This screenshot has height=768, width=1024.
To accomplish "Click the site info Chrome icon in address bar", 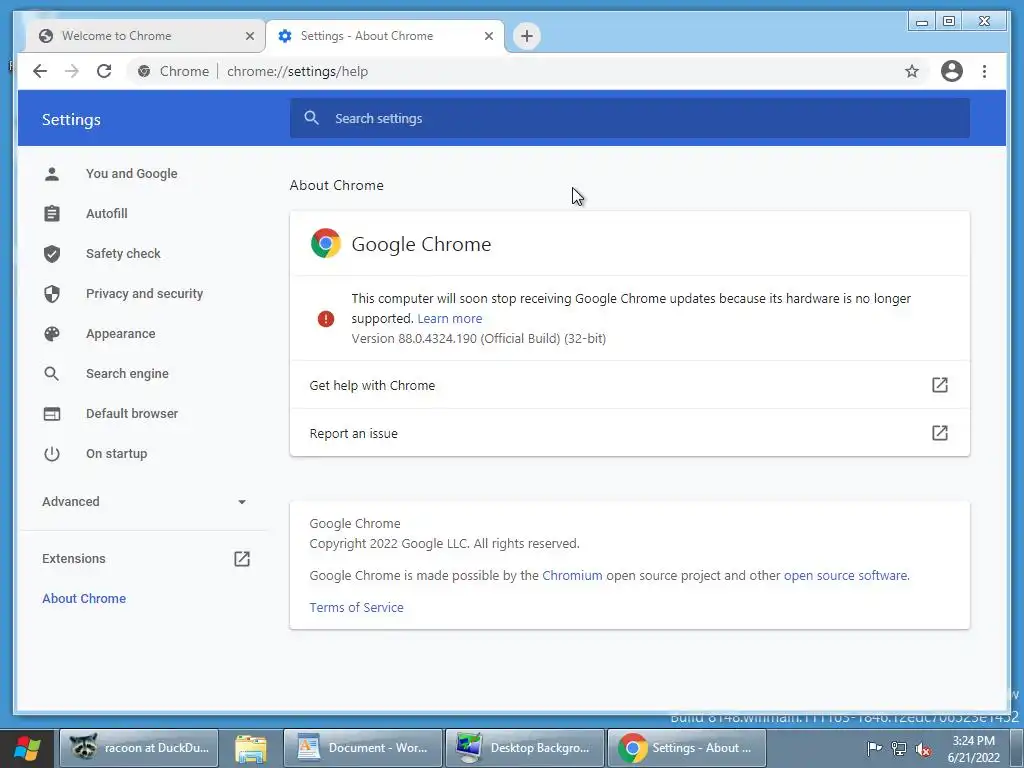I will pyautogui.click(x=144, y=71).
